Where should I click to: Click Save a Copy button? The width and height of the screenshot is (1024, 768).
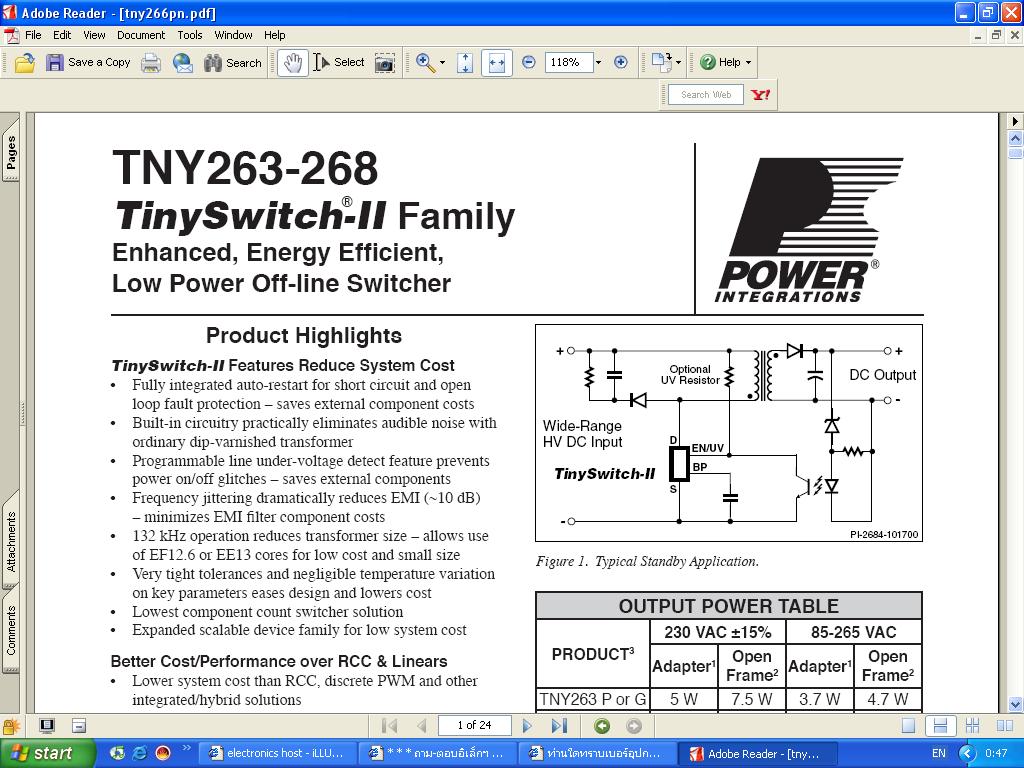[88, 63]
